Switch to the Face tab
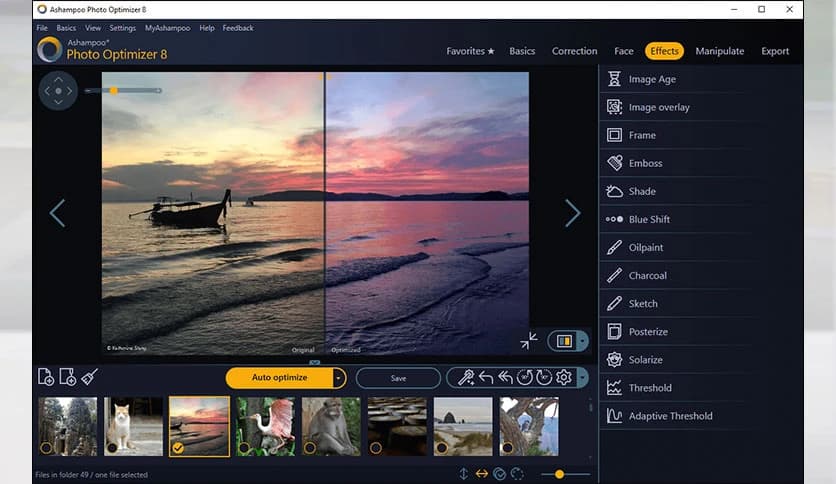Image resolution: width=836 pixels, height=484 pixels. (623, 51)
